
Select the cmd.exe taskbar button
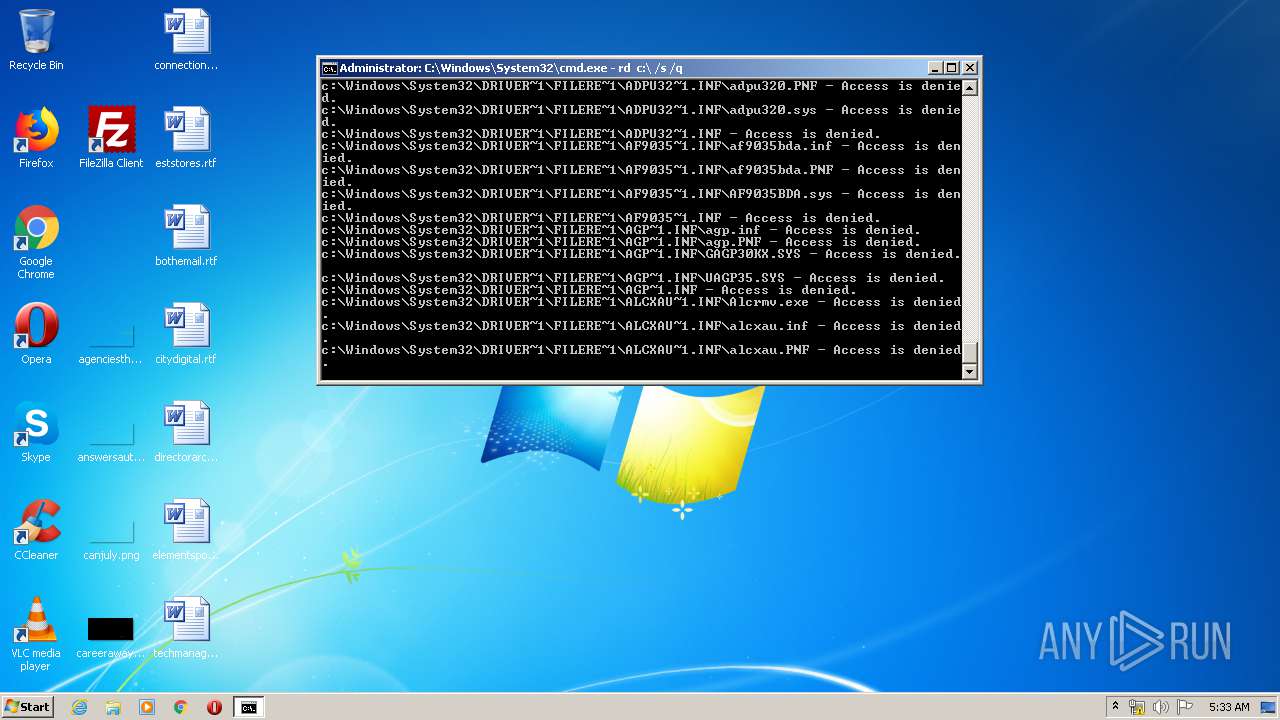coord(248,707)
